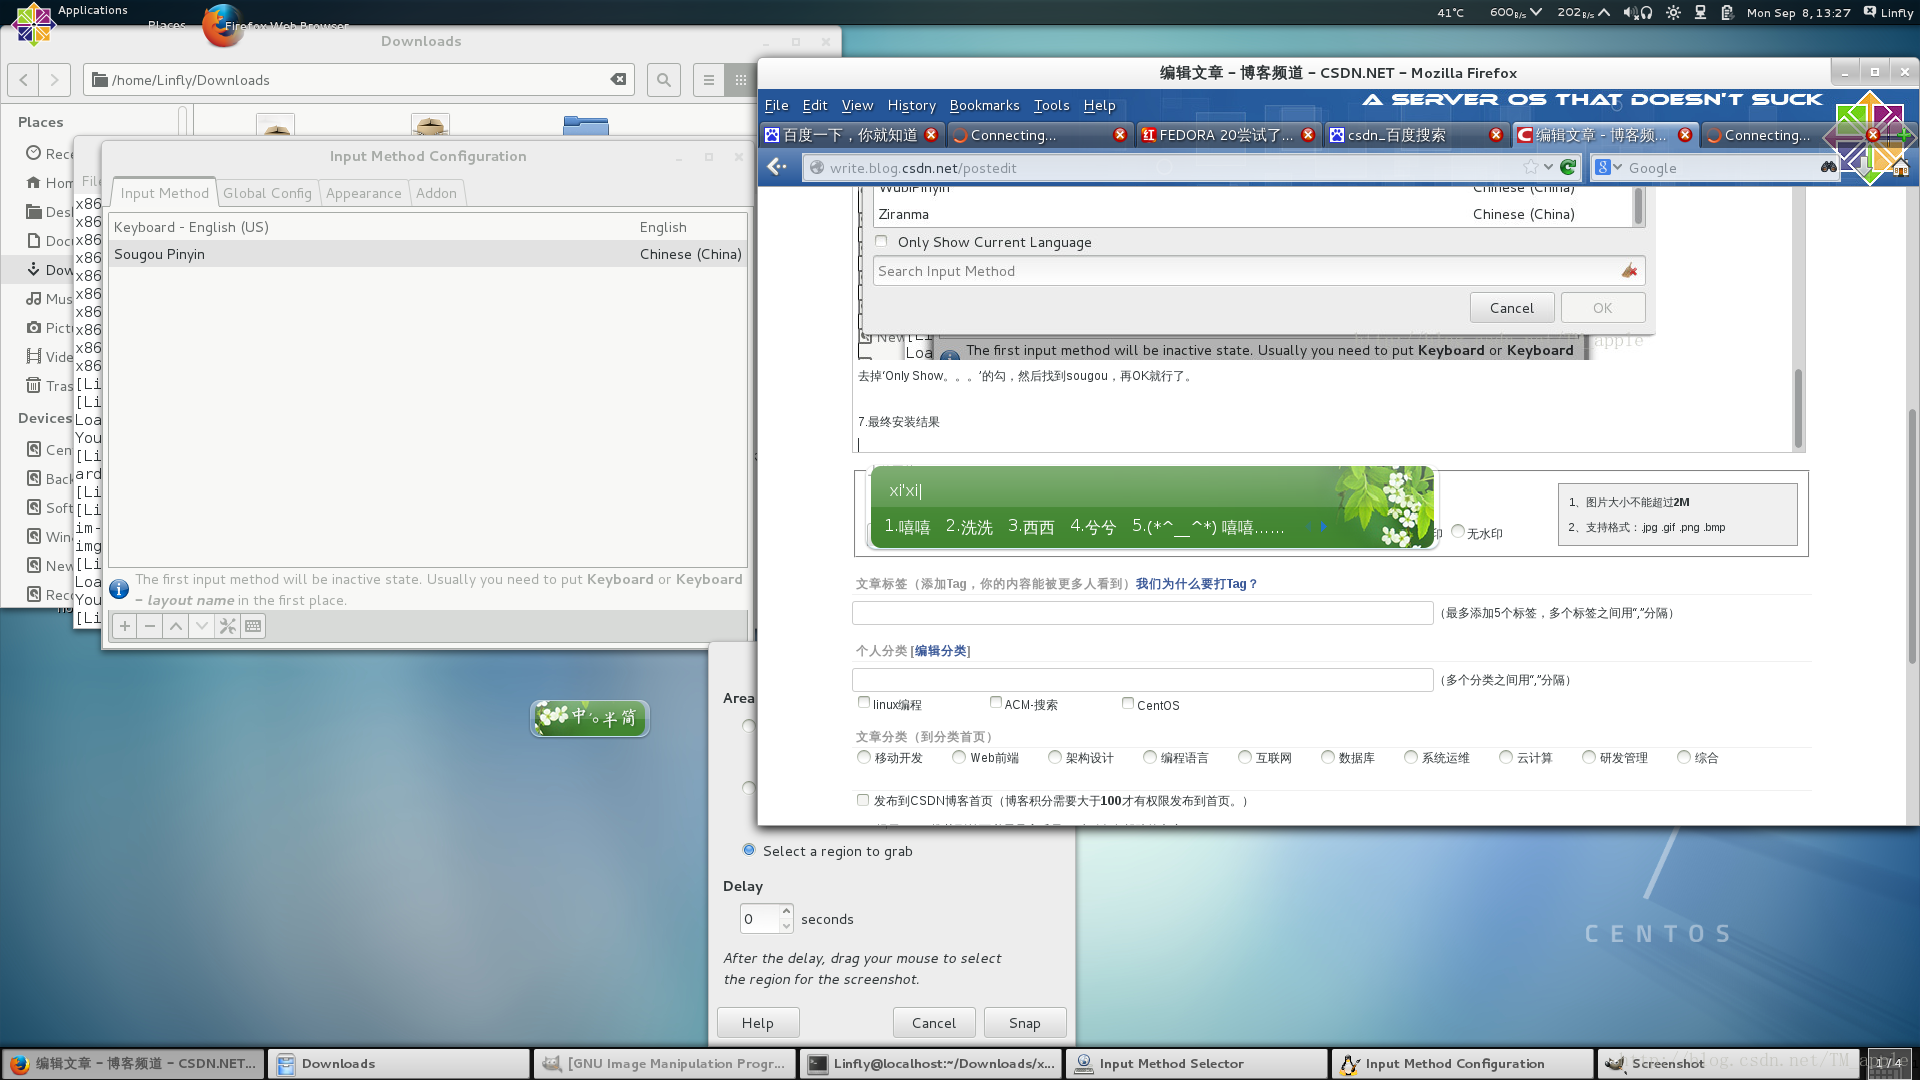Open the Applications menu

coord(92,10)
